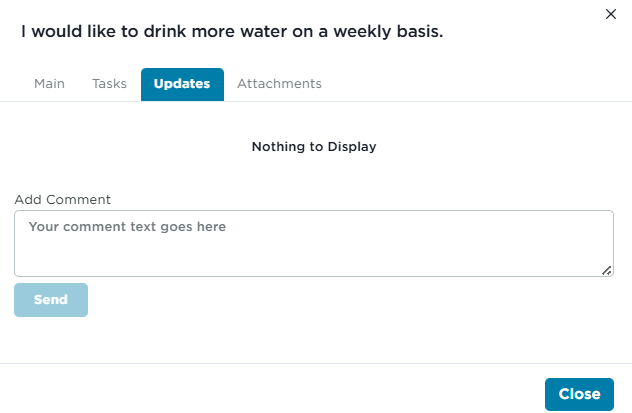Close the dialog using the footer button
The image size is (632, 413).
(579, 394)
